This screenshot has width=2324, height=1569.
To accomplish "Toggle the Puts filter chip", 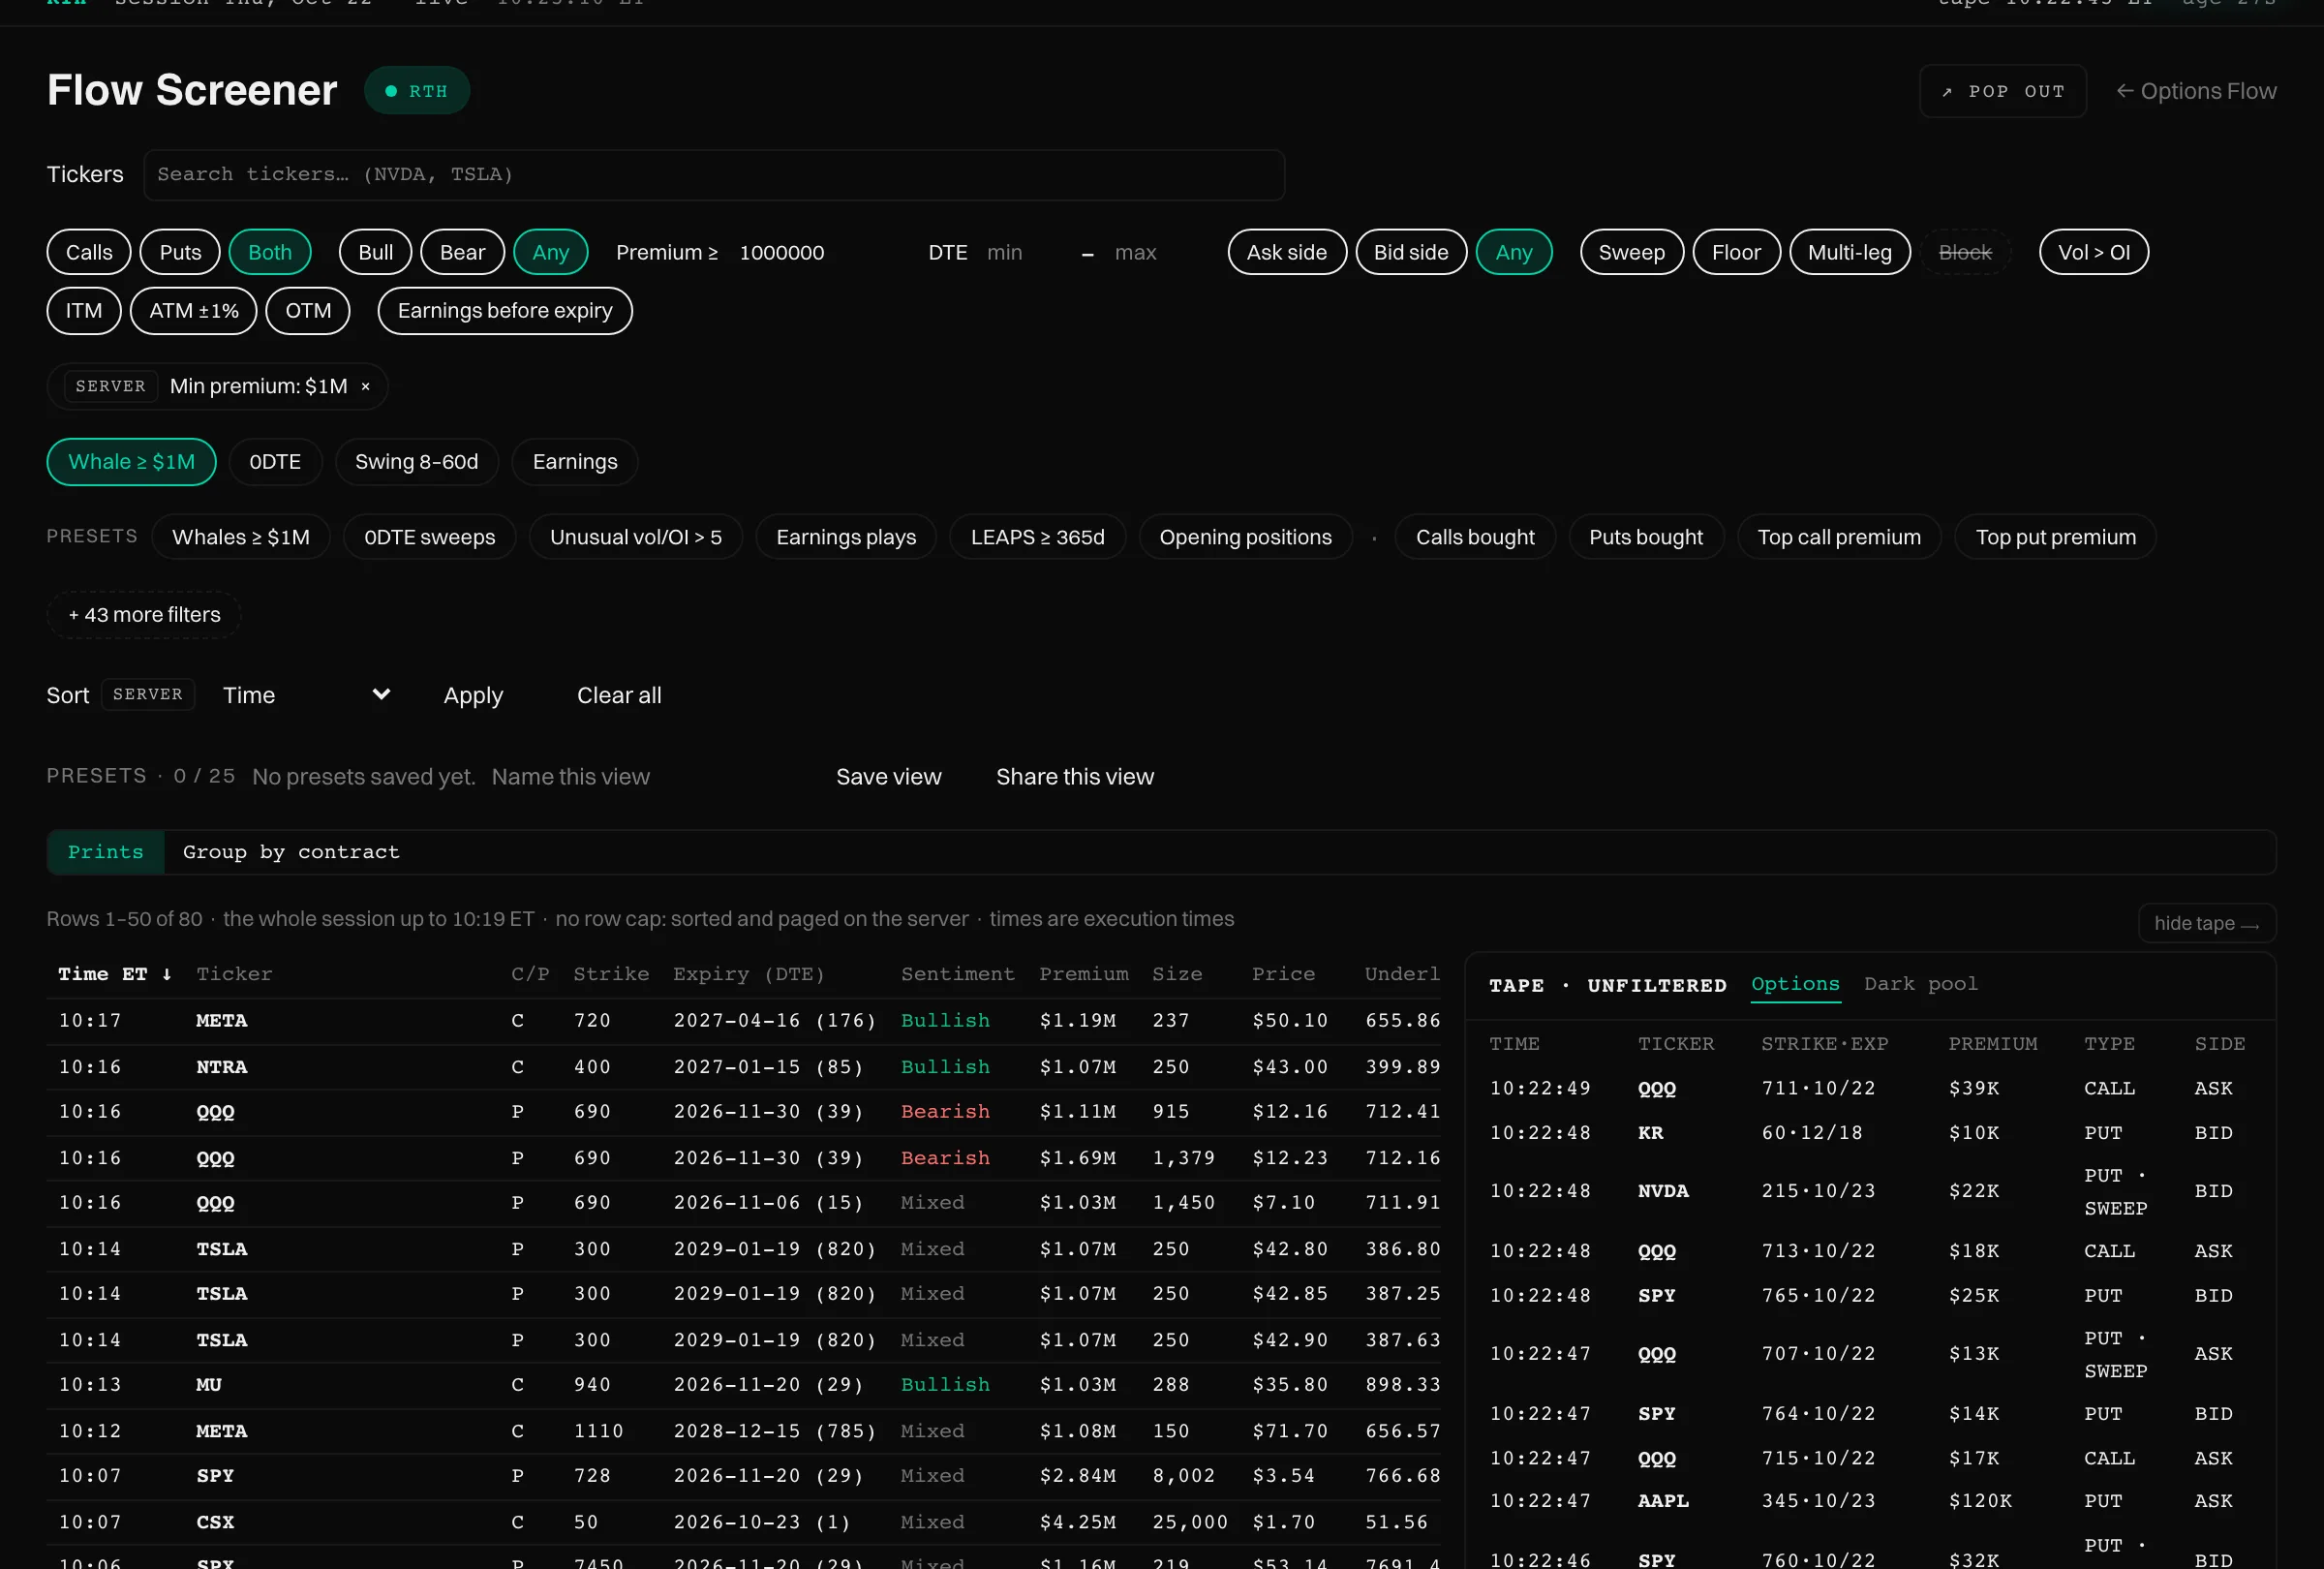I will click(x=180, y=252).
